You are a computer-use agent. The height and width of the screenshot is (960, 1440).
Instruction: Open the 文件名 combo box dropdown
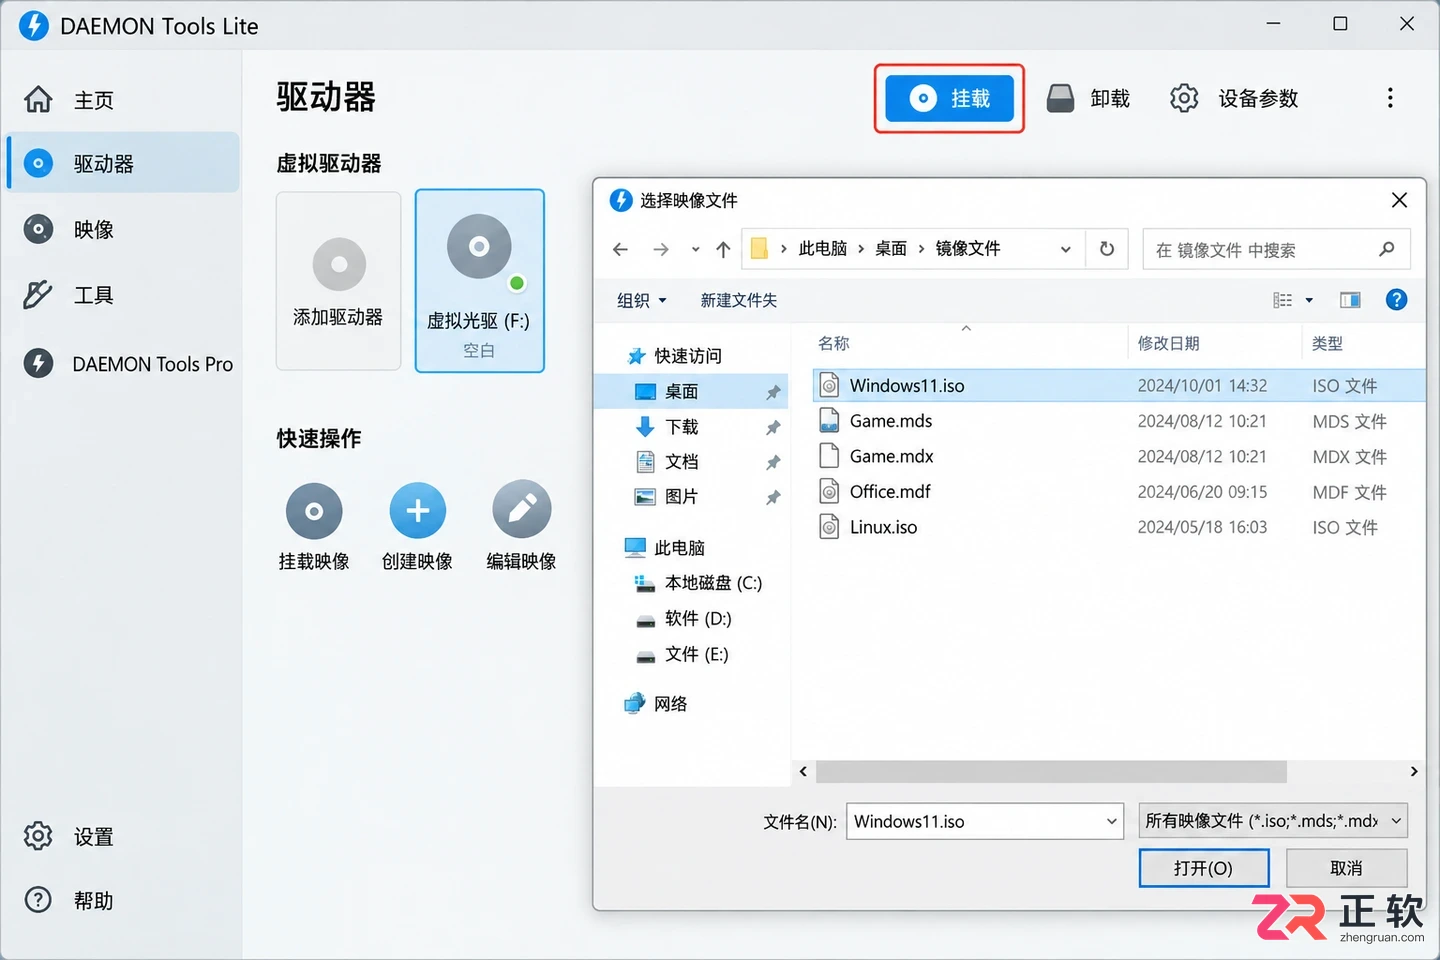(x=1111, y=822)
